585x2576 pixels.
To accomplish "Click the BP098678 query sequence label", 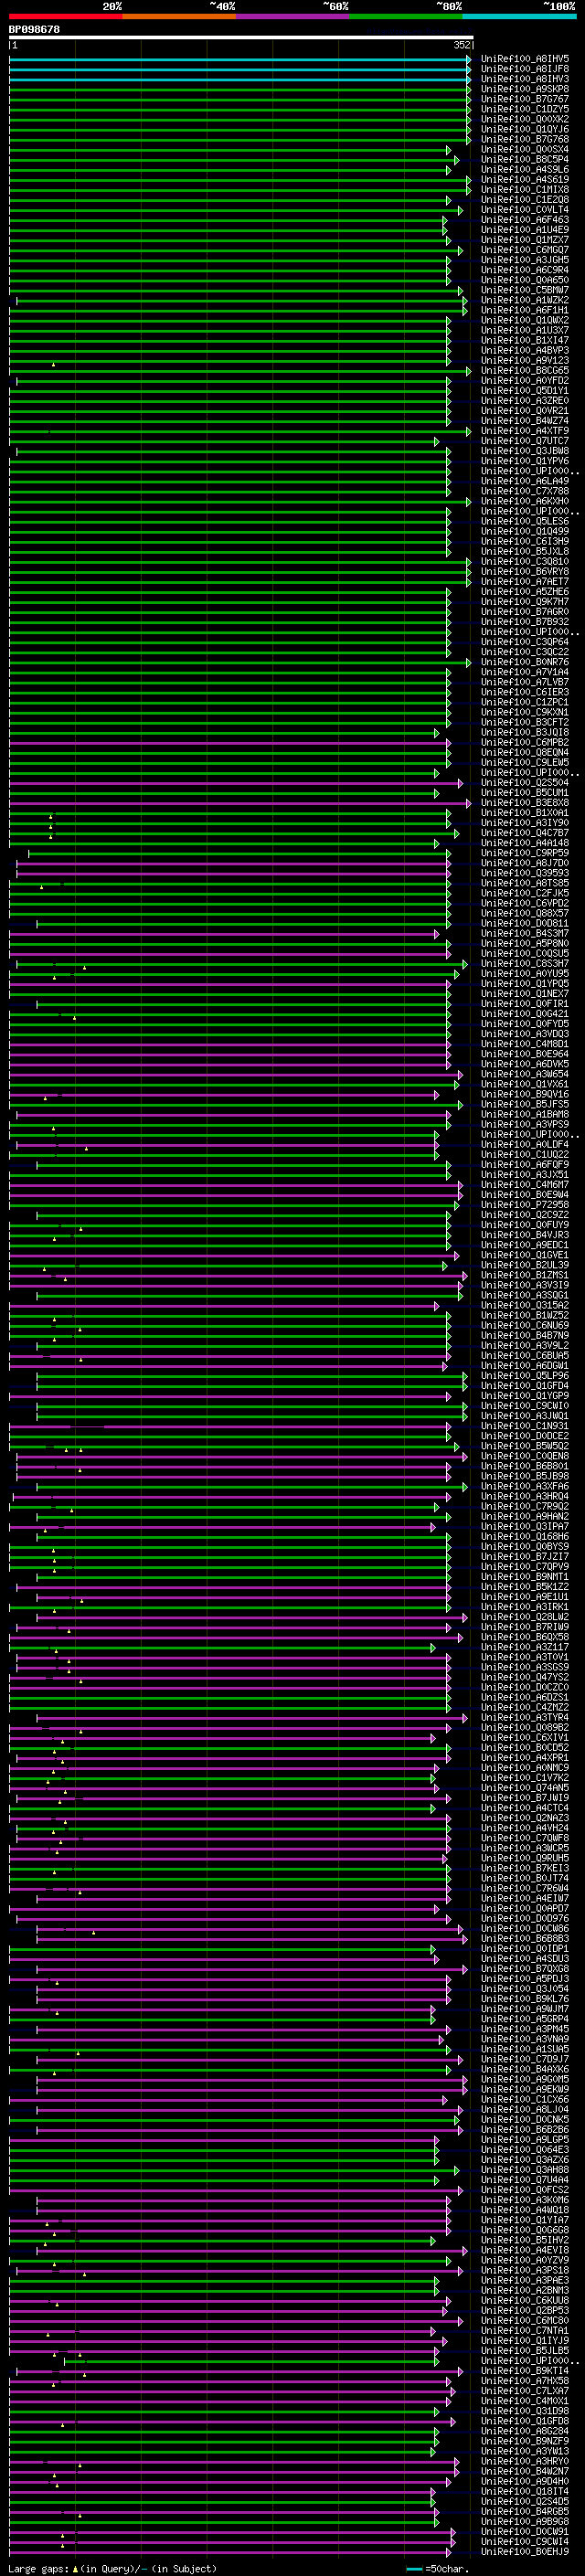I will click(x=34, y=29).
